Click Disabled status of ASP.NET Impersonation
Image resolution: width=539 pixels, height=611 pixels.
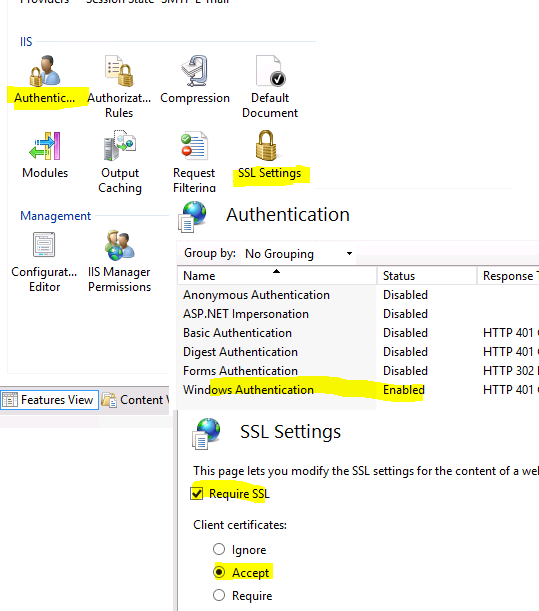pos(405,314)
